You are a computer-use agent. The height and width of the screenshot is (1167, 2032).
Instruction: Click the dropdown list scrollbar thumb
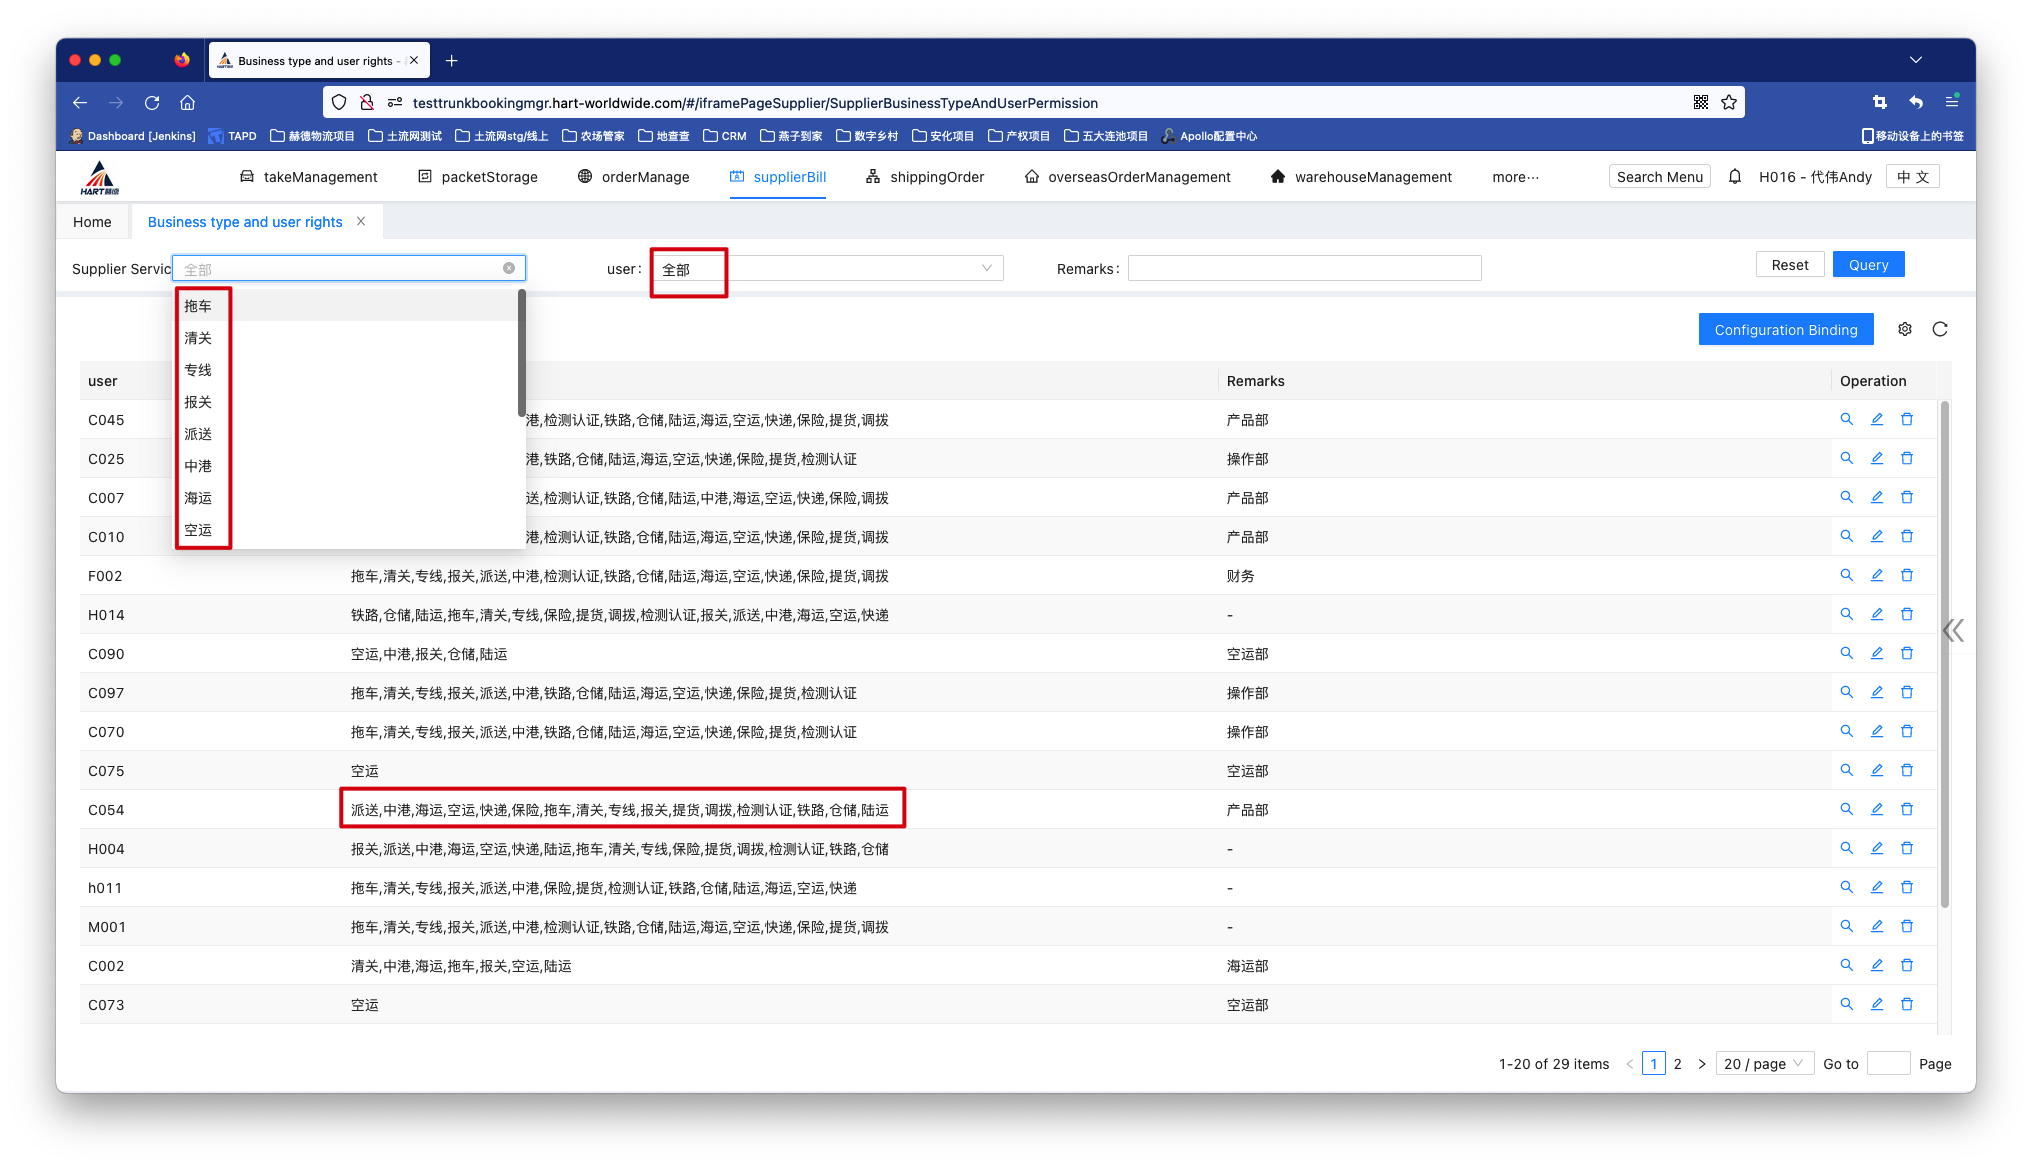point(521,352)
